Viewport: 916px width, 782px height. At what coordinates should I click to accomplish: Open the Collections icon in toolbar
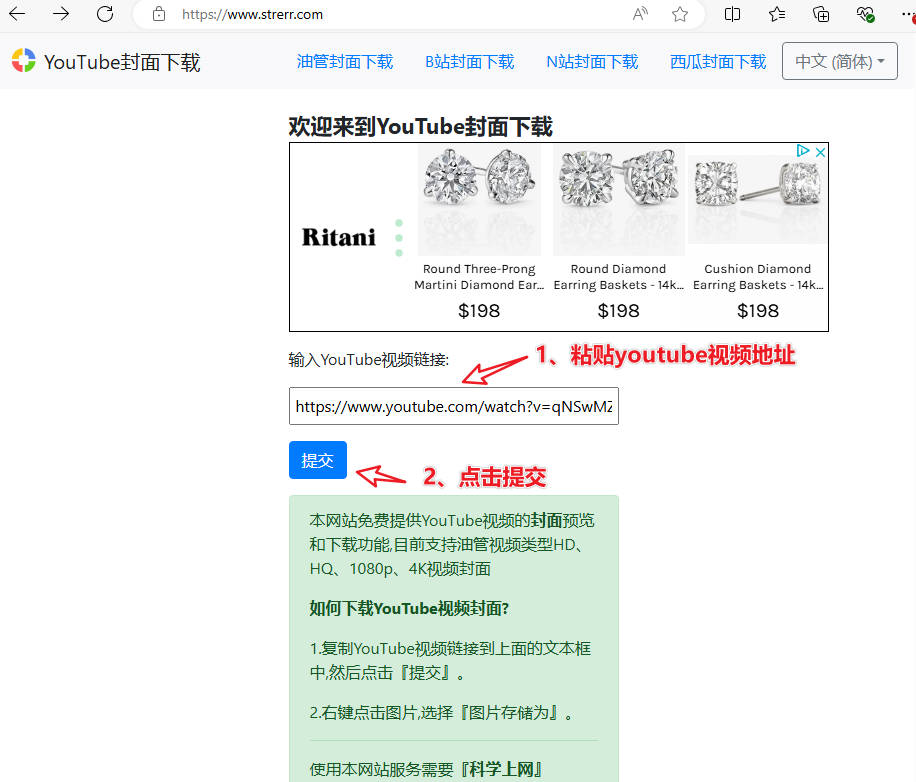(x=821, y=14)
